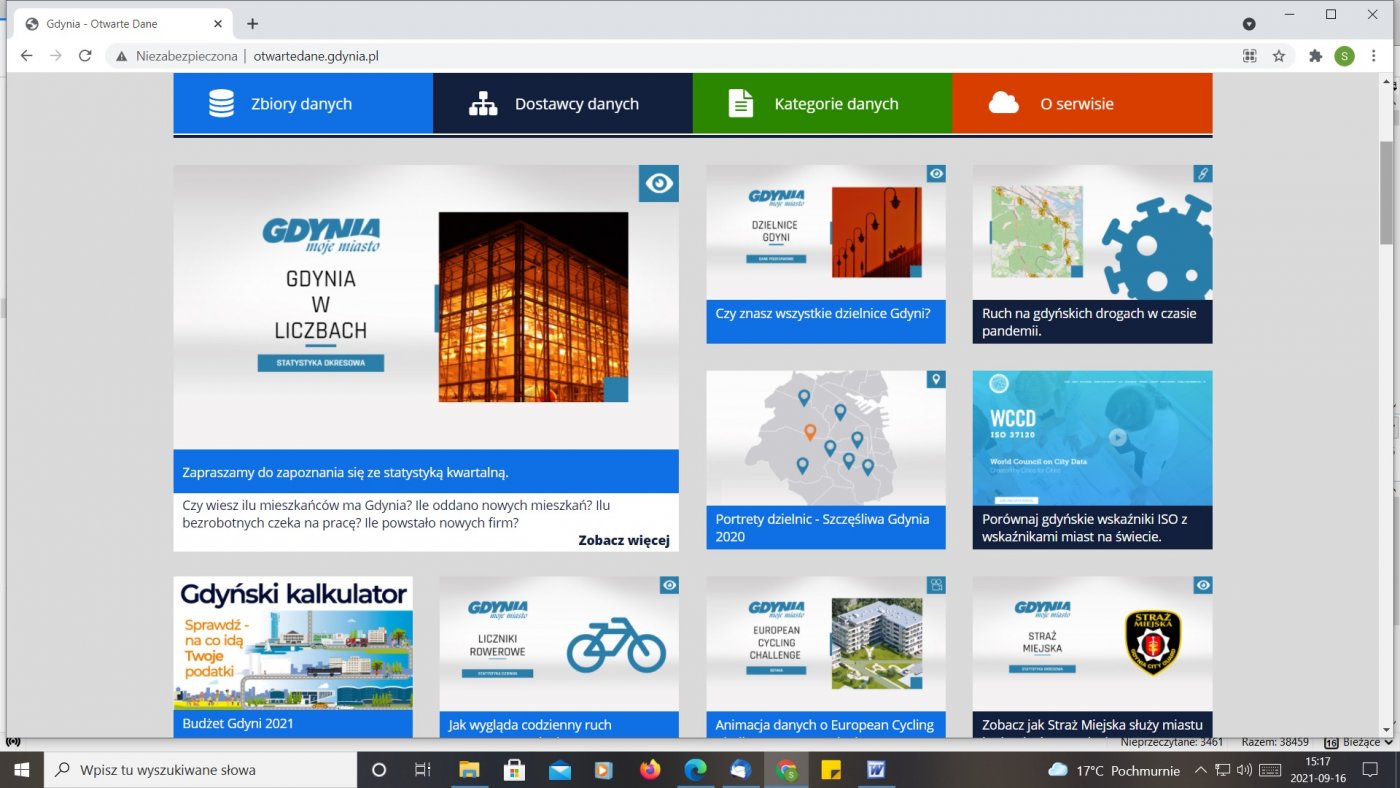Click the map pin icon on Portrety dzielnic tile
The width and height of the screenshot is (1400, 788).
[936, 380]
